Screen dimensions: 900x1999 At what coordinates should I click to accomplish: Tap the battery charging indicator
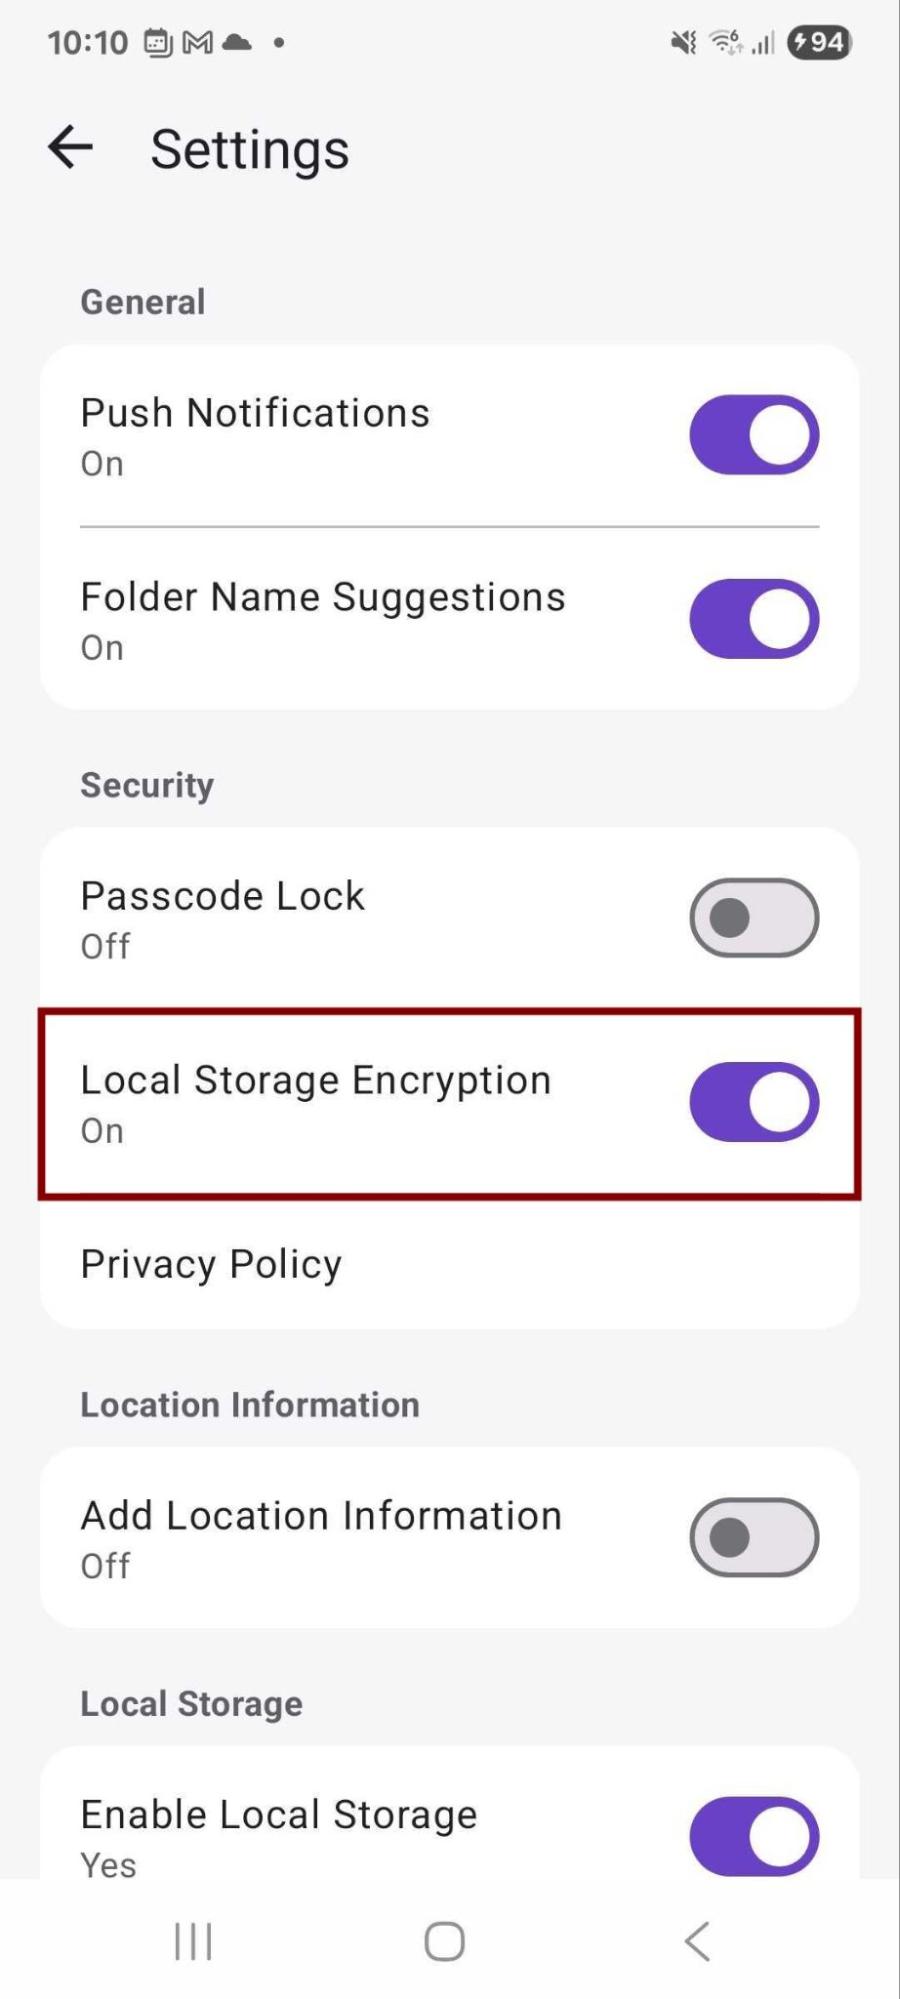tap(820, 42)
